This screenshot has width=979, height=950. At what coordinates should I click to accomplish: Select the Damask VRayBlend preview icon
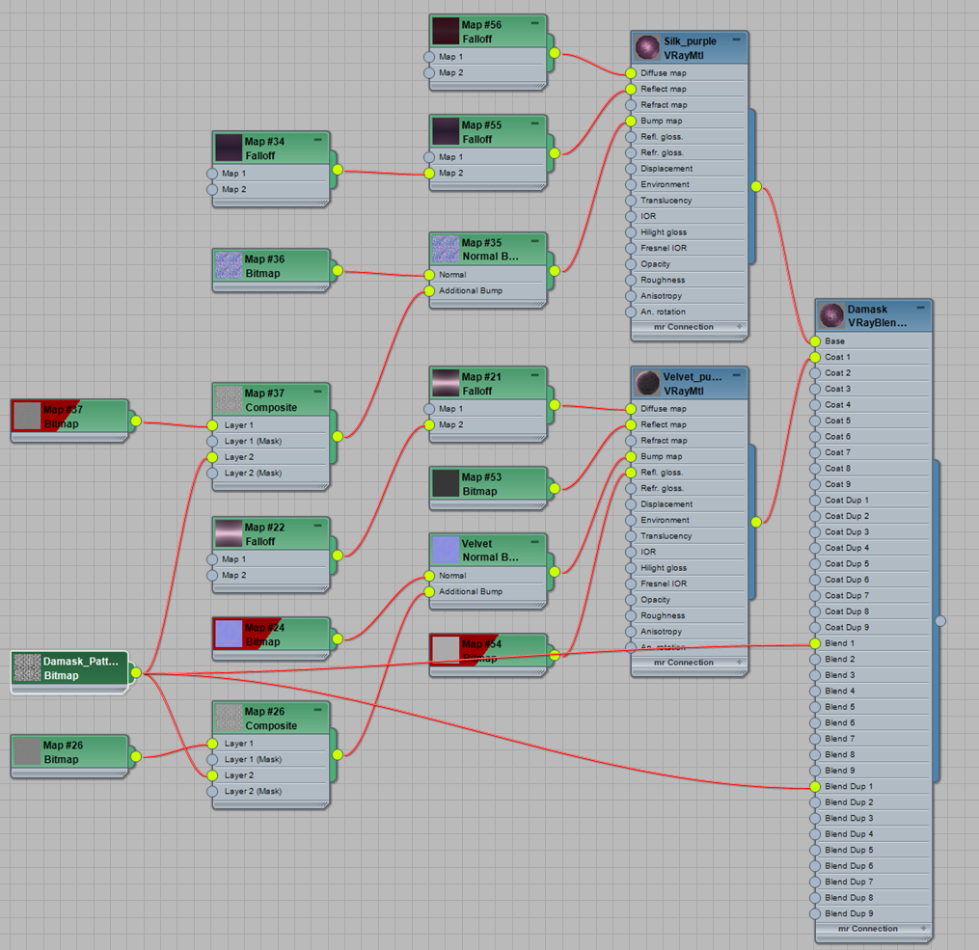[x=831, y=316]
